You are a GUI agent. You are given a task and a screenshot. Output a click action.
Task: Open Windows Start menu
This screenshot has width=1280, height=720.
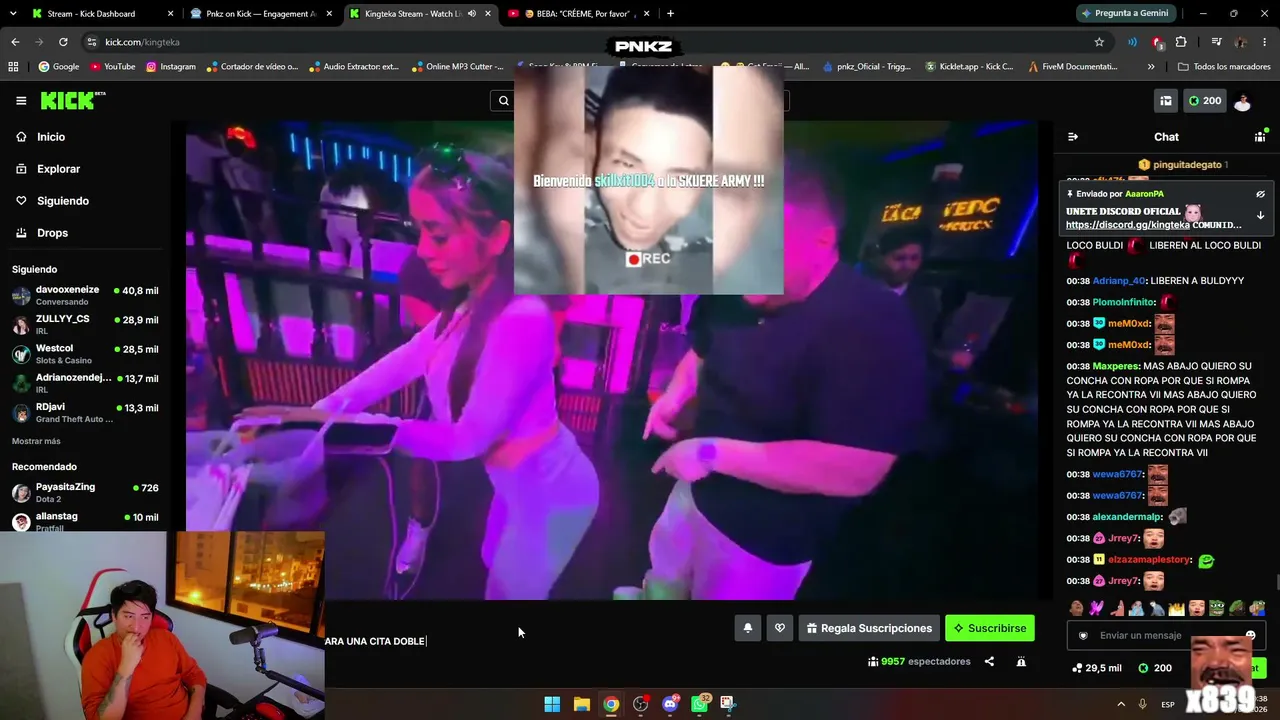(x=552, y=704)
